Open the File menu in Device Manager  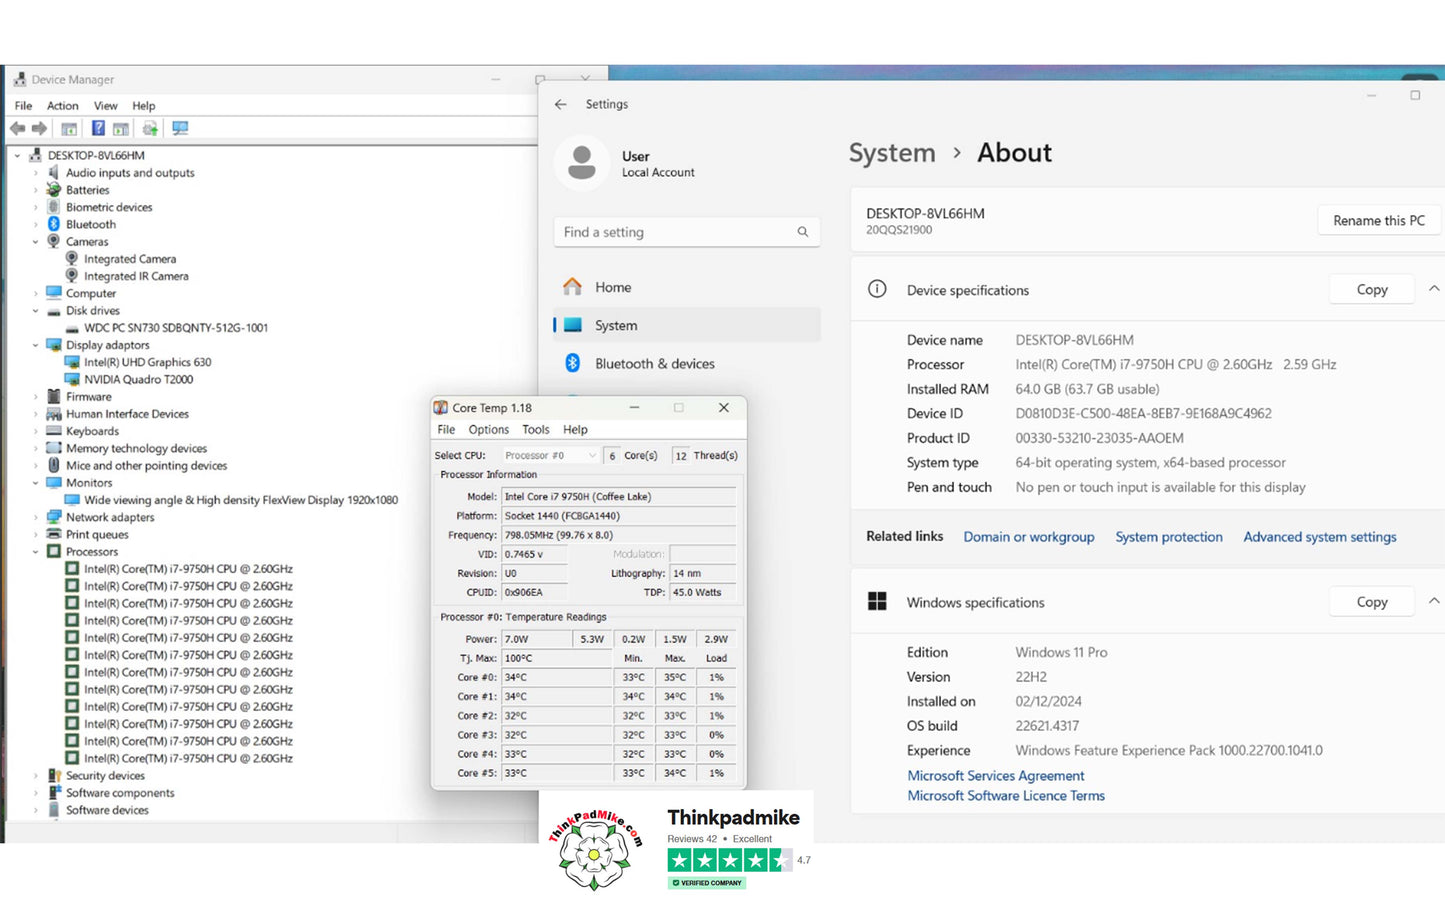tap(23, 106)
